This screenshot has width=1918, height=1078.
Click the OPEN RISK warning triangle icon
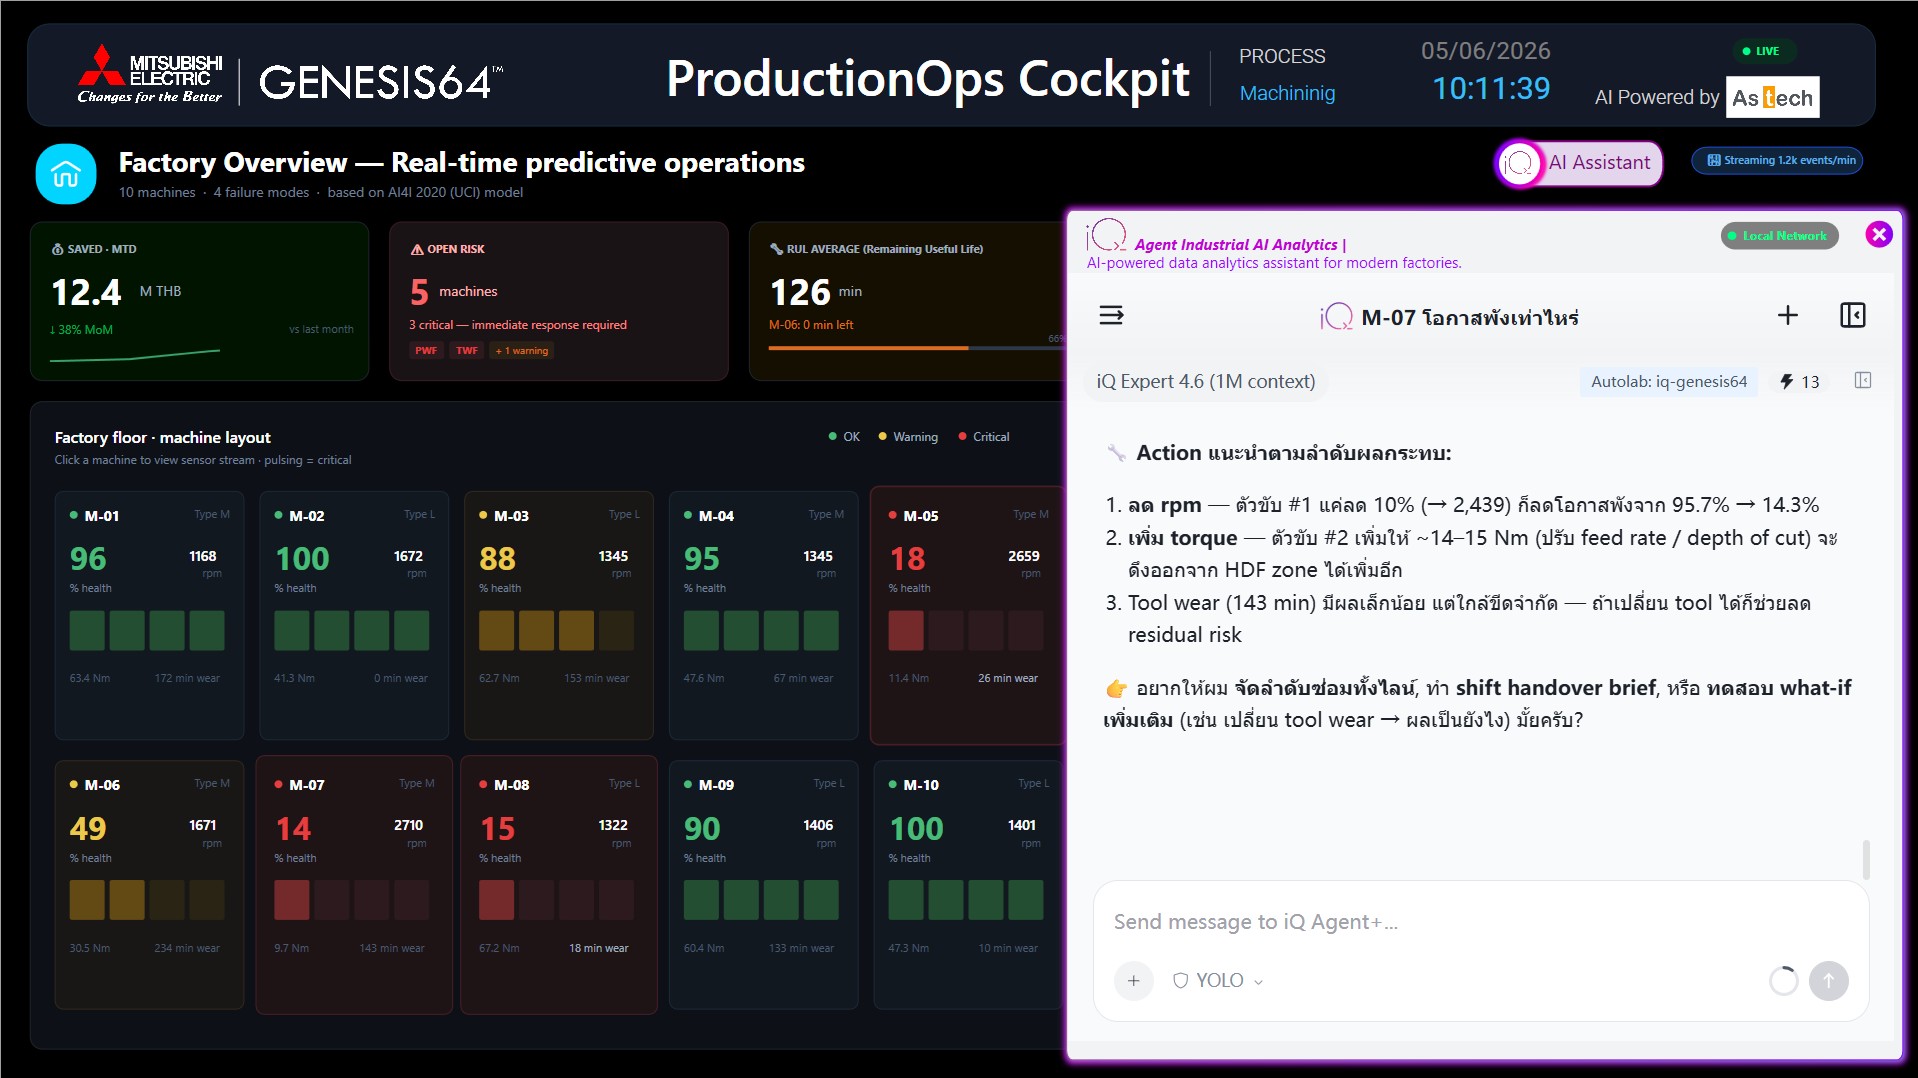click(417, 249)
